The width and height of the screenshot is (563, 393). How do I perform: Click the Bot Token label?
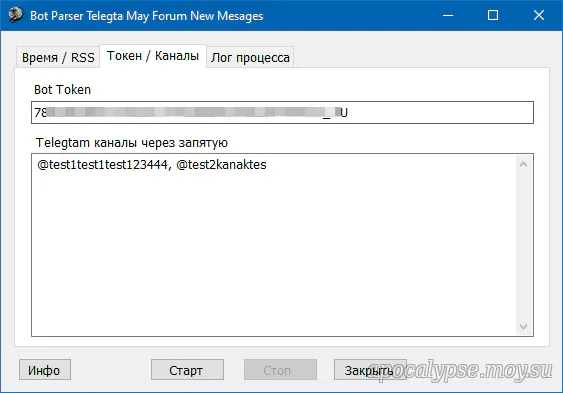62,89
